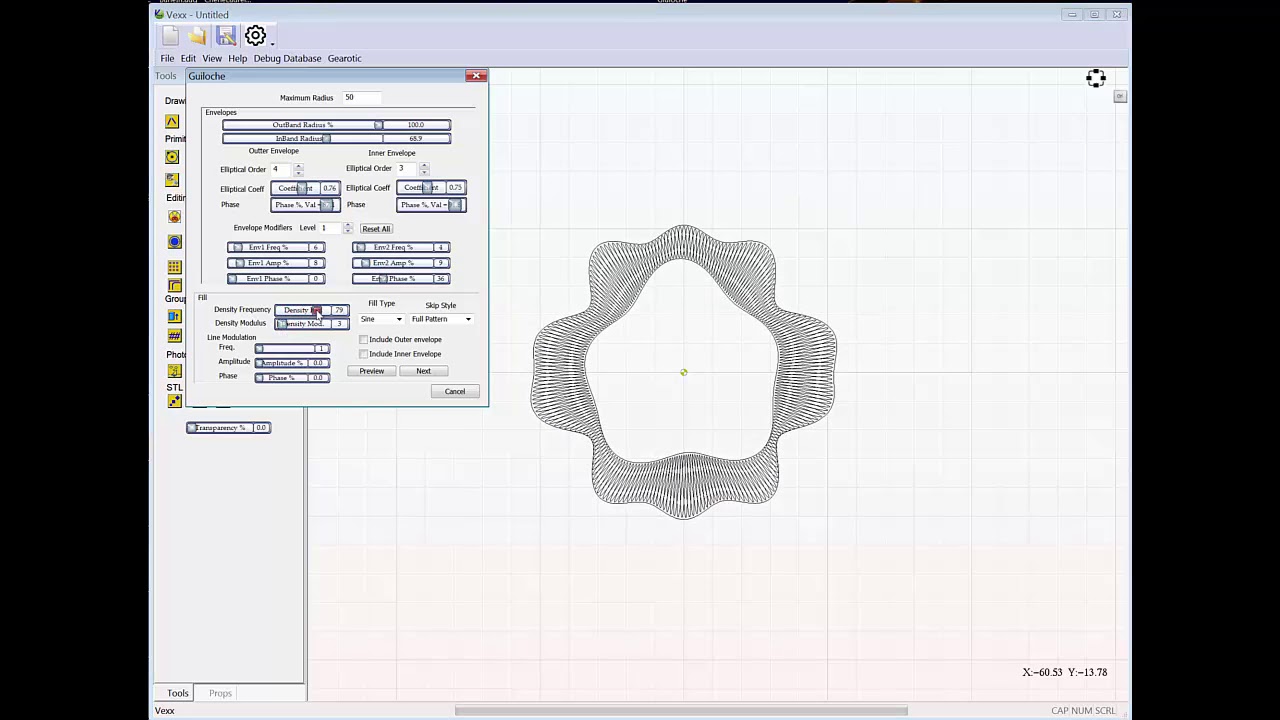This screenshot has height=720, width=1280.
Task: Click the Next button
Action: click(x=423, y=371)
